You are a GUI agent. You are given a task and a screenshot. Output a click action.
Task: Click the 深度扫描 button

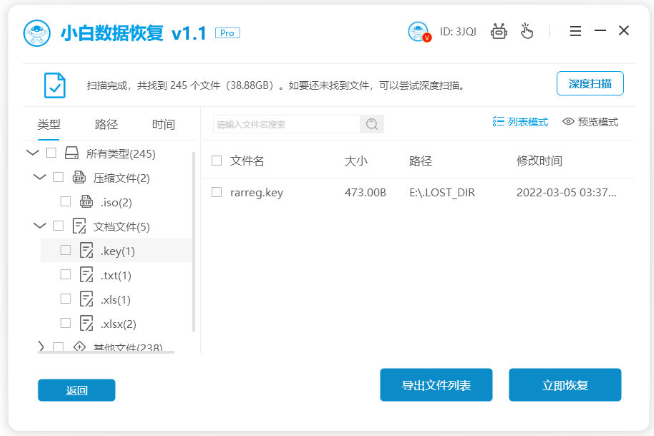pos(590,83)
